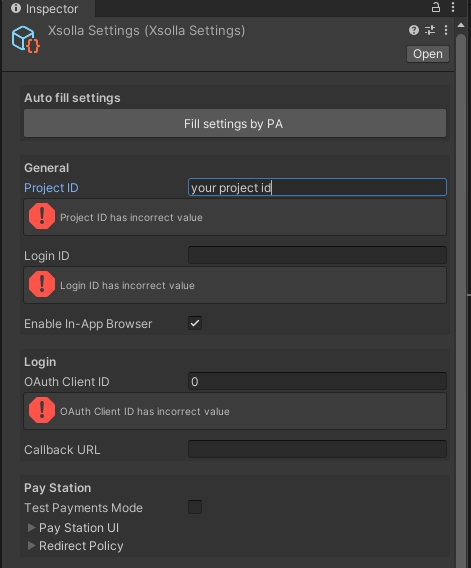Toggle the Inspector lock icon

(436, 7)
